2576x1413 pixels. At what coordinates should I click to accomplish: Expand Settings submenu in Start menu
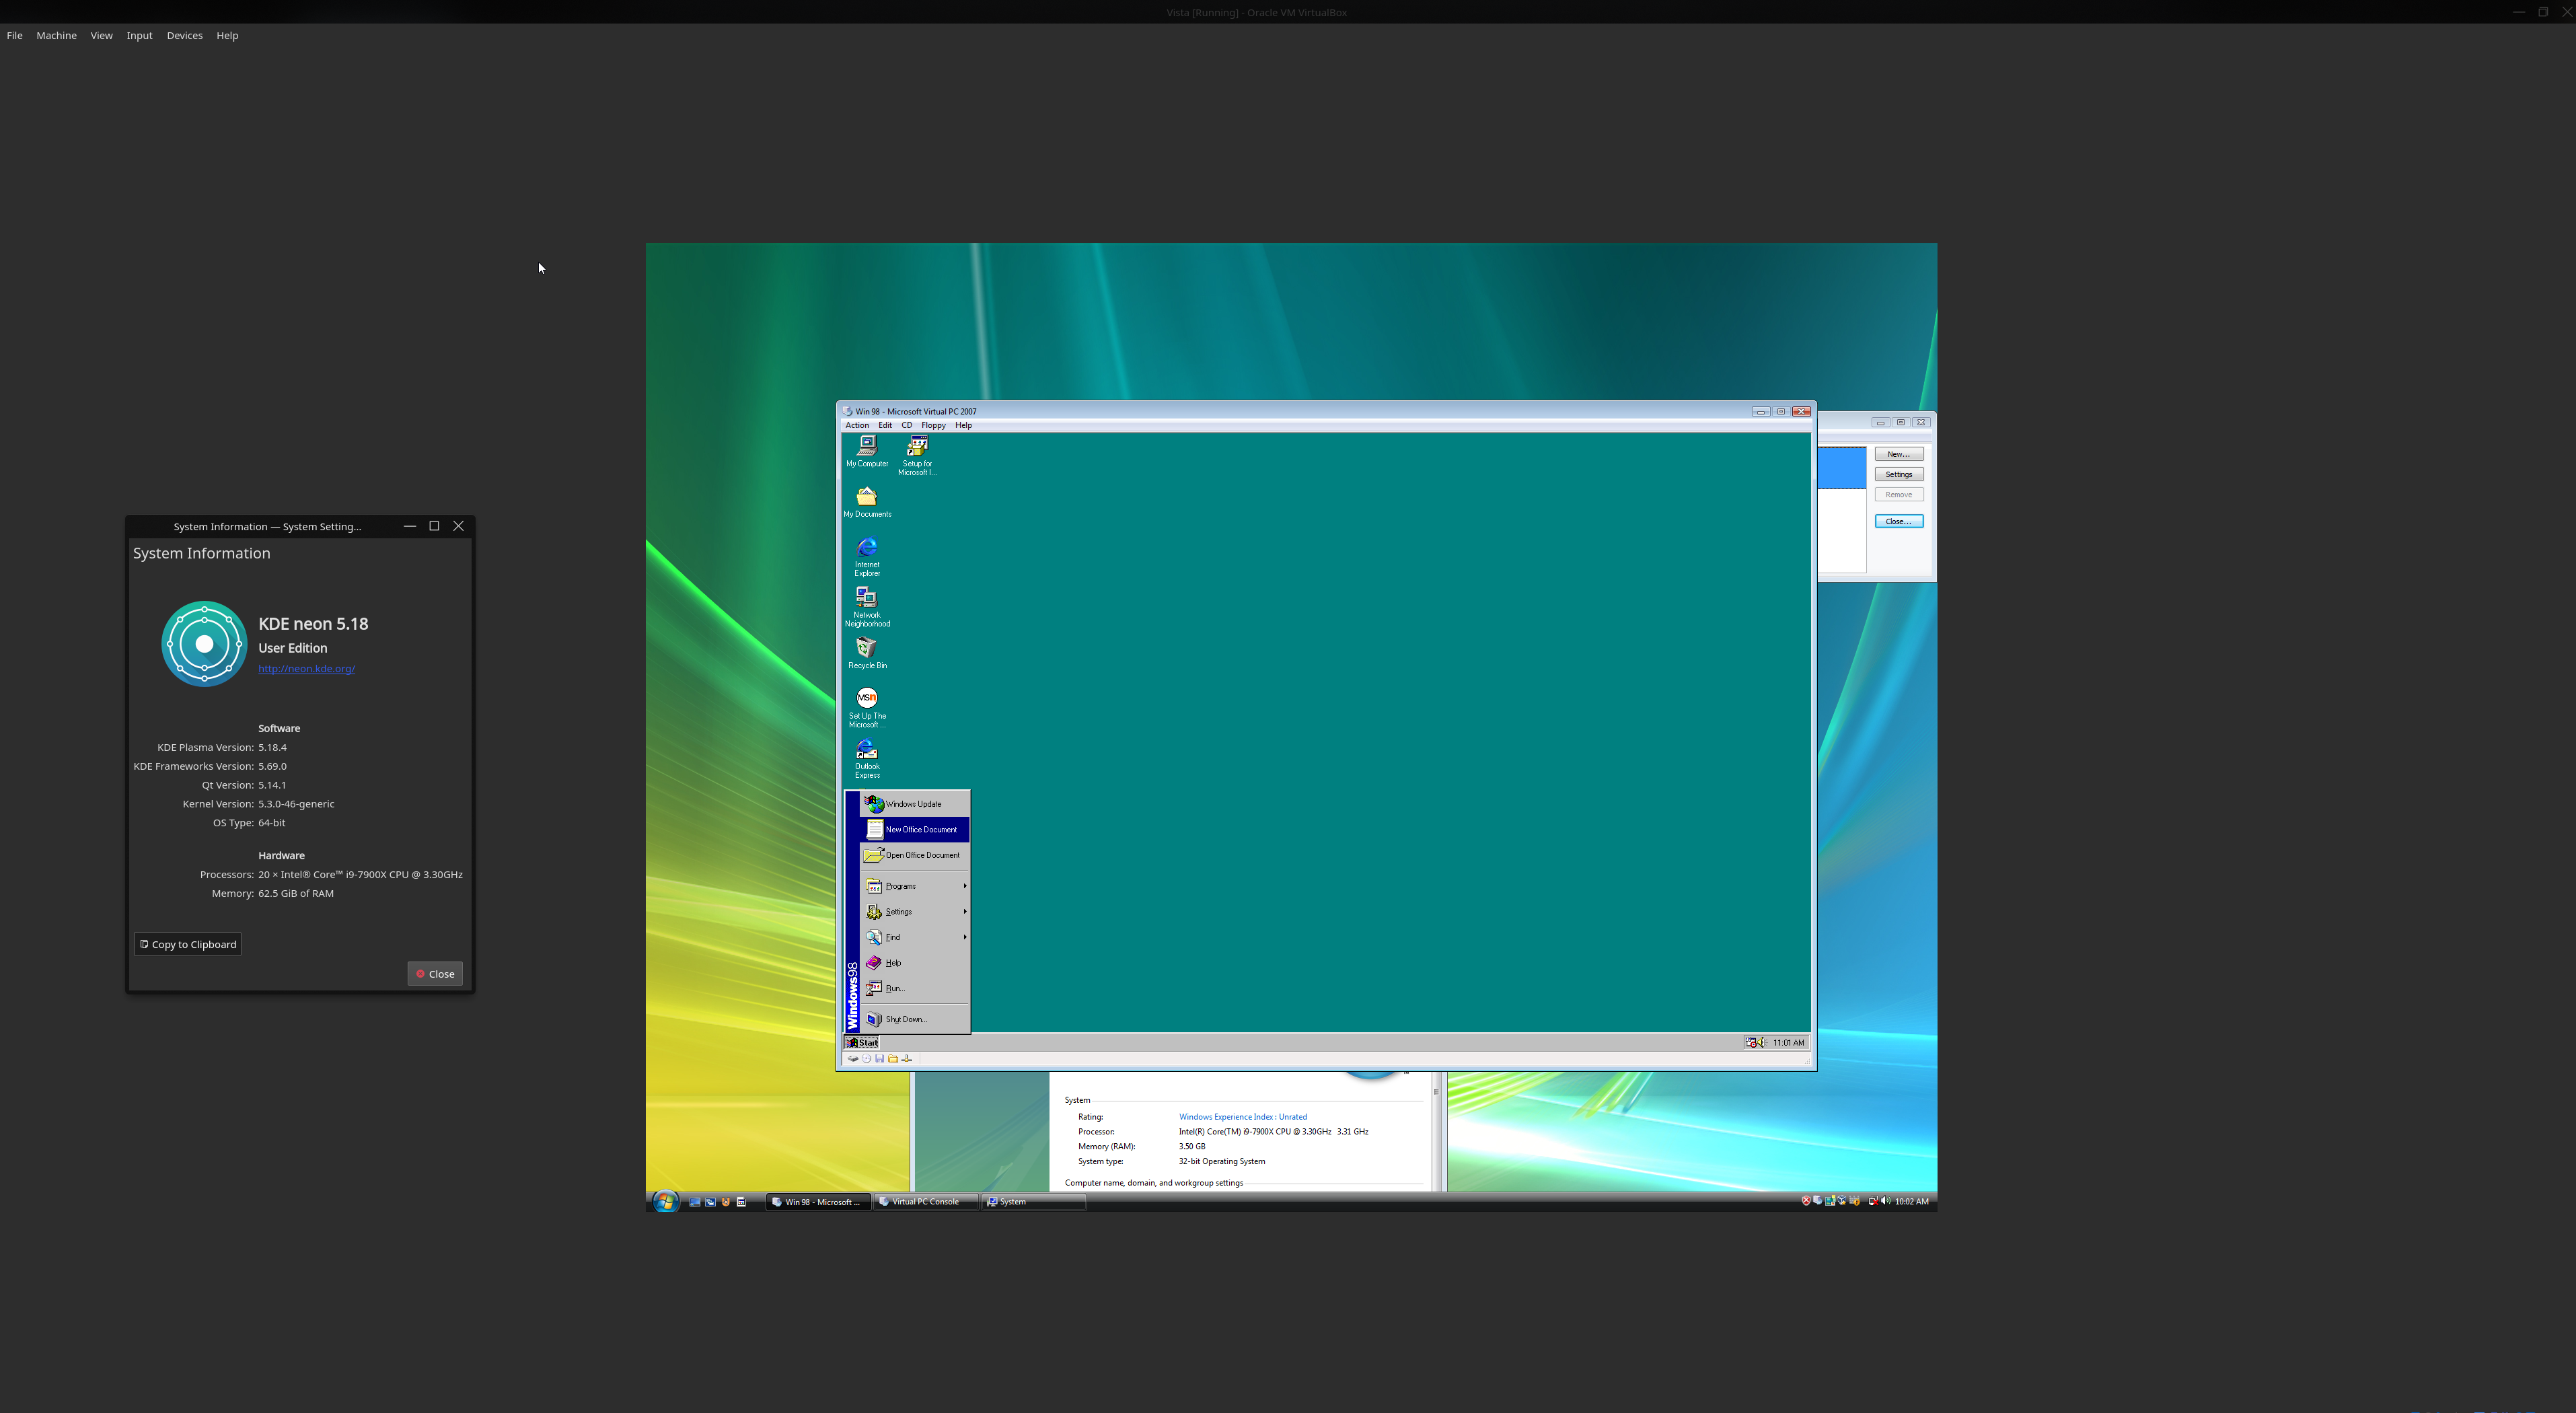point(914,912)
